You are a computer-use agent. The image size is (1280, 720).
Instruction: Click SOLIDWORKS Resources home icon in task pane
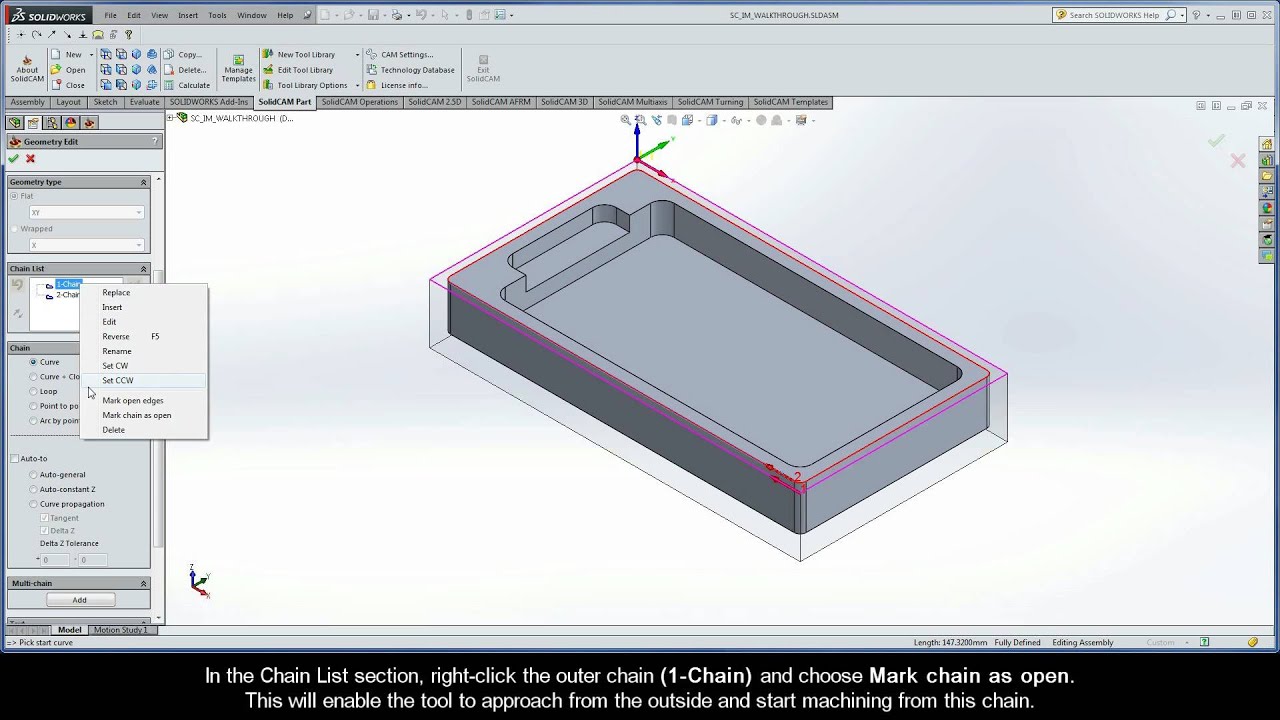coord(1267,144)
